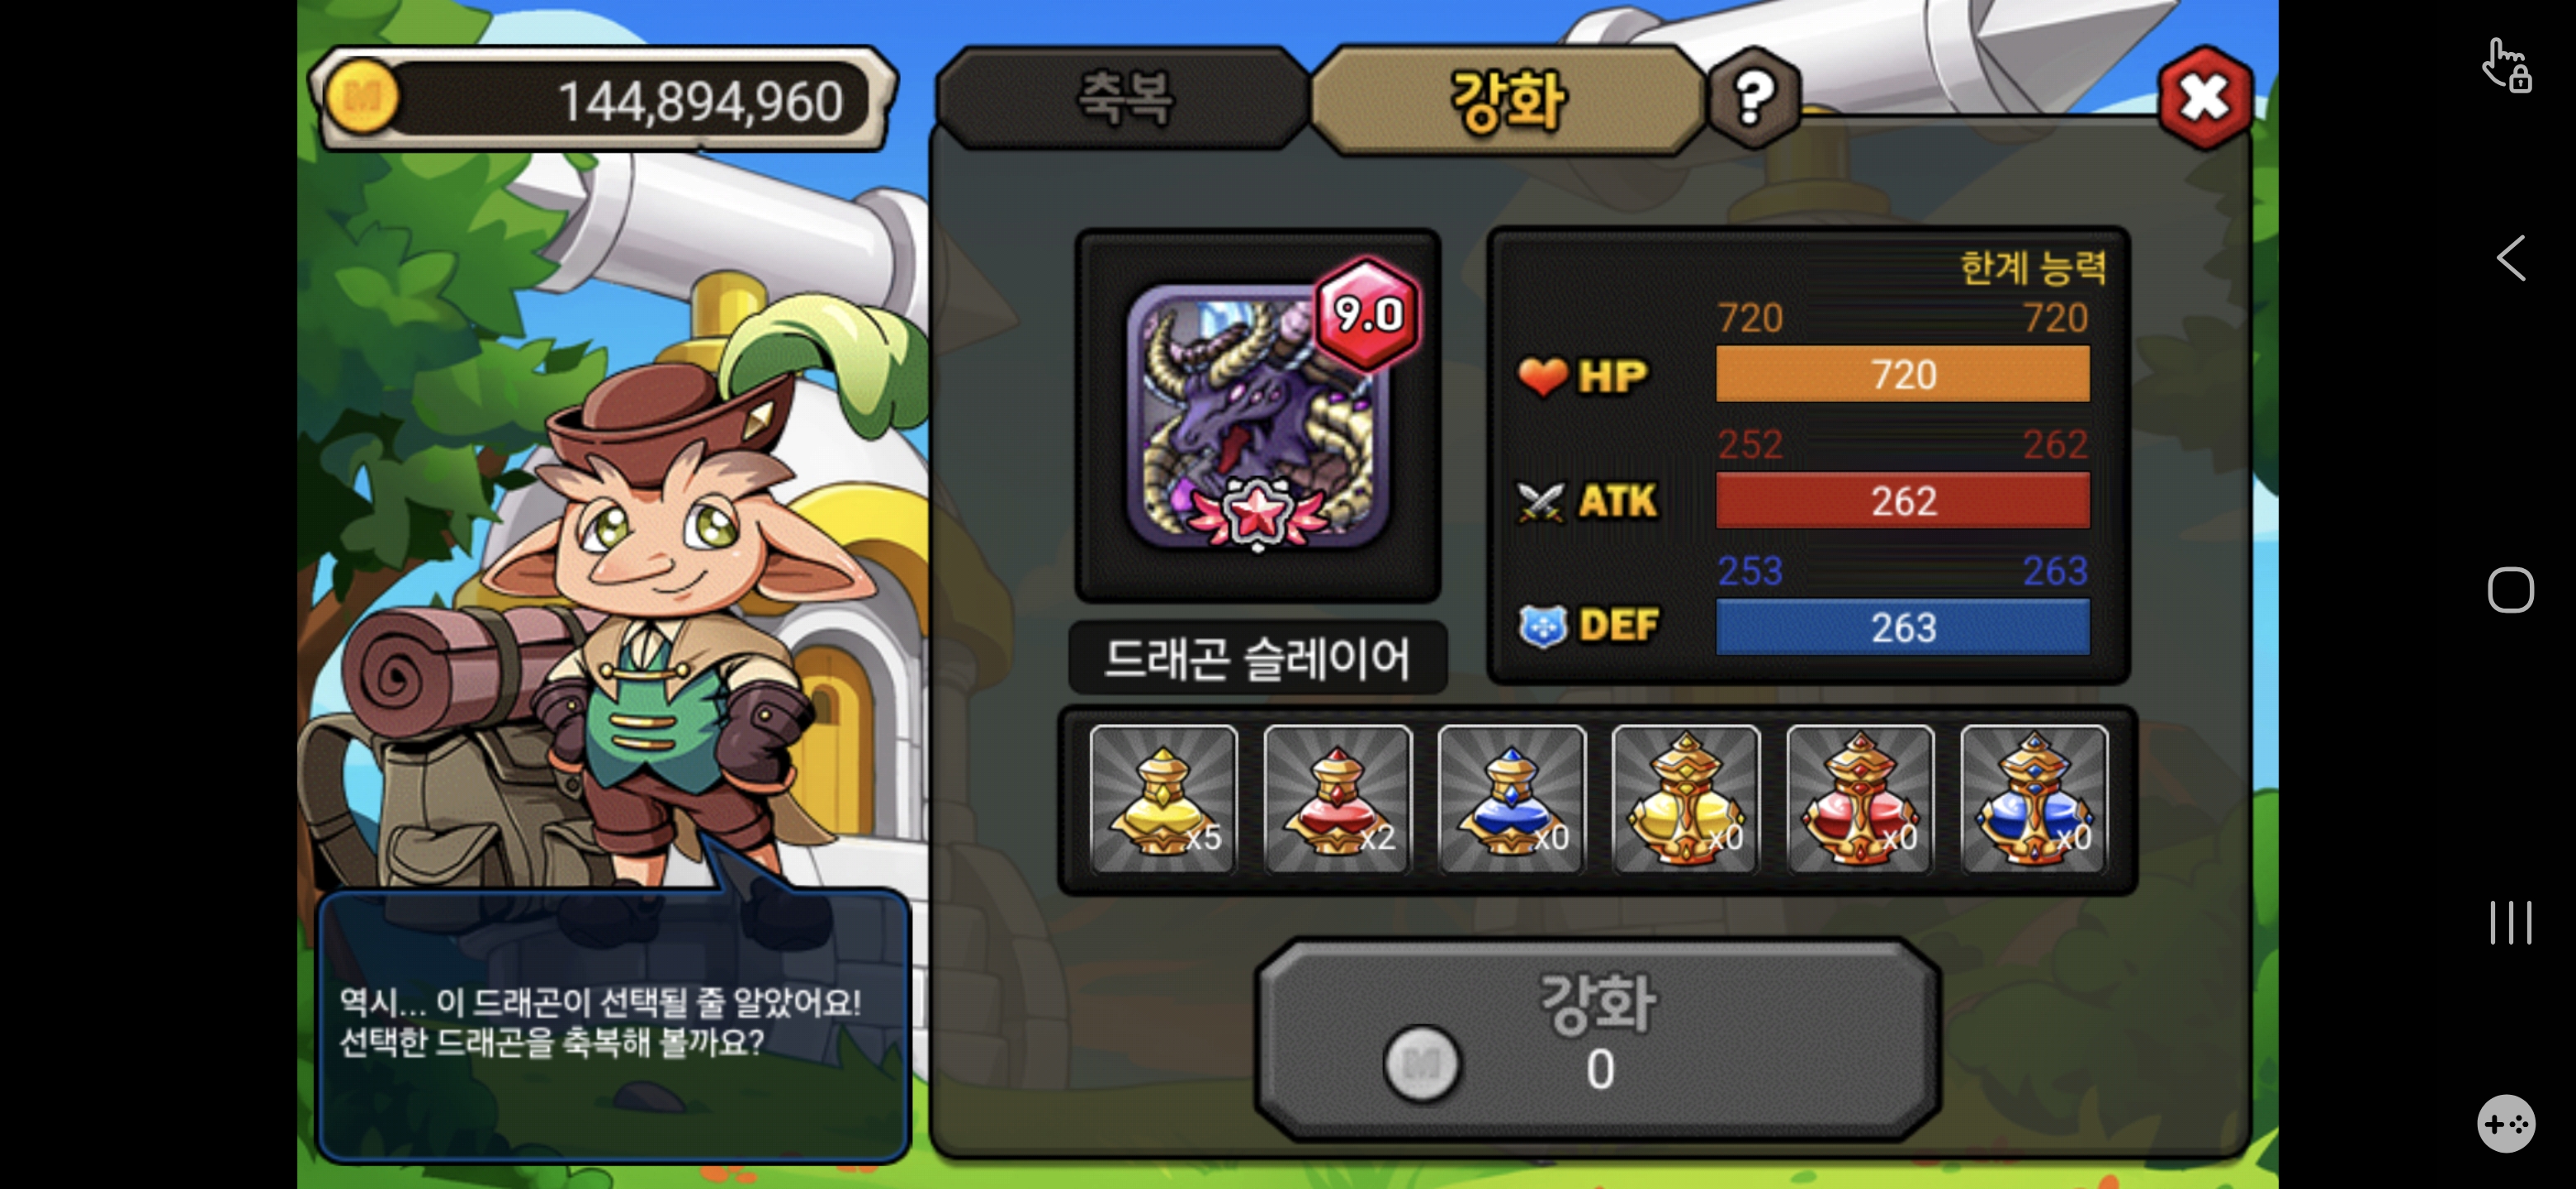Screen dimensions: 2576x1189
Task: Tap the red ATK 262 bar
Action: tap(1902, 500)
